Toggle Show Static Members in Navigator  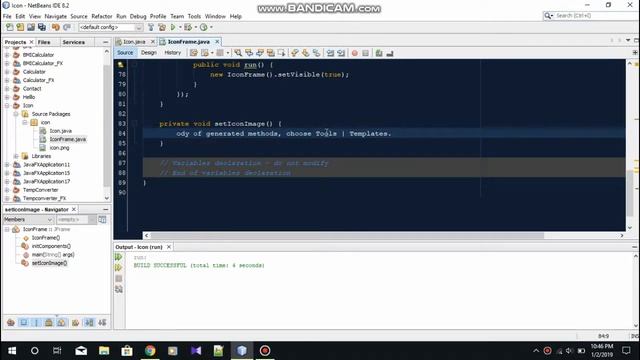coord(36,322)
